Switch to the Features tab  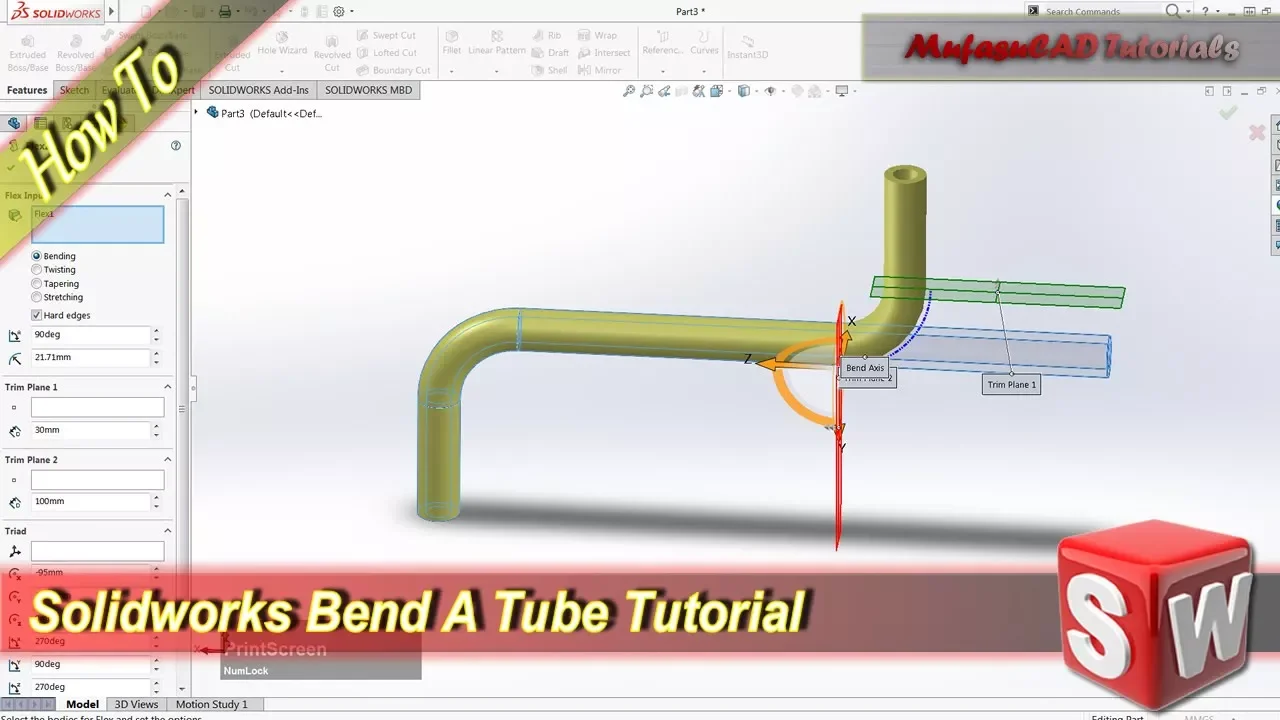(x=27, y=90)
